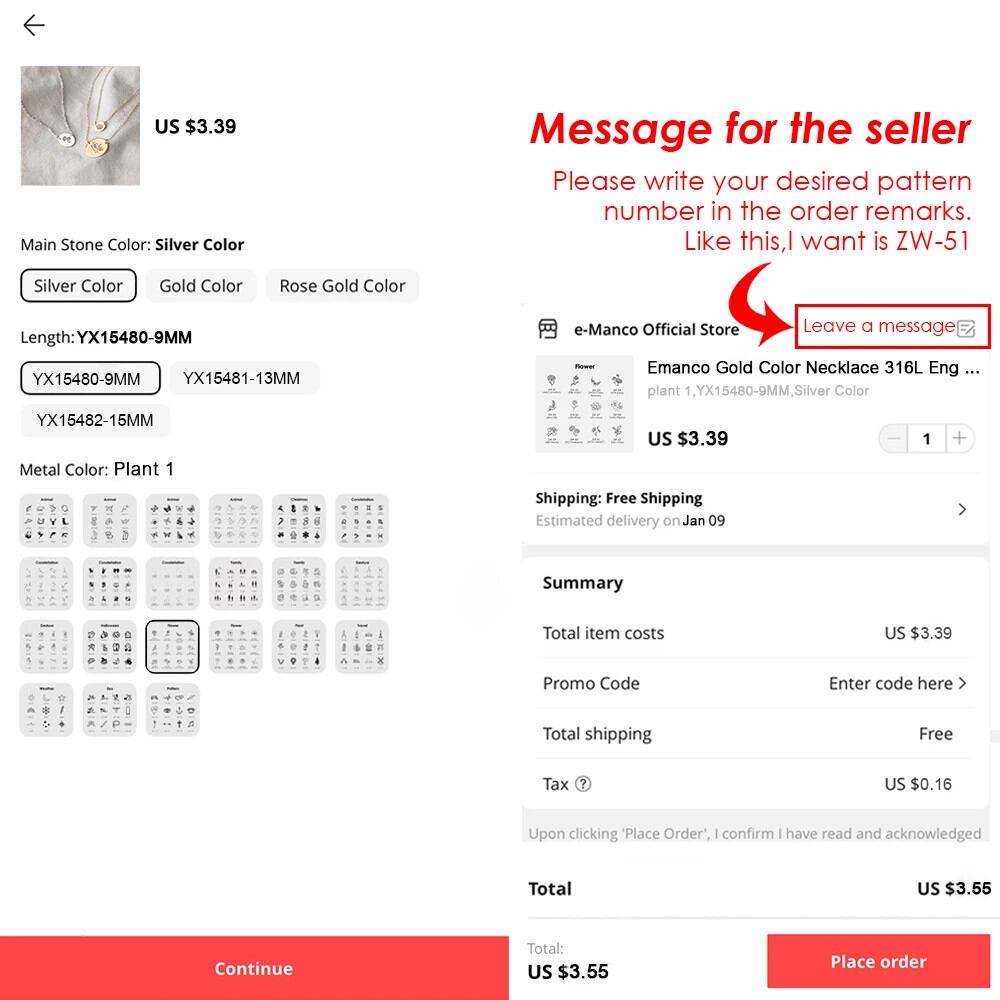Click the Place order button

coord(878,961)
